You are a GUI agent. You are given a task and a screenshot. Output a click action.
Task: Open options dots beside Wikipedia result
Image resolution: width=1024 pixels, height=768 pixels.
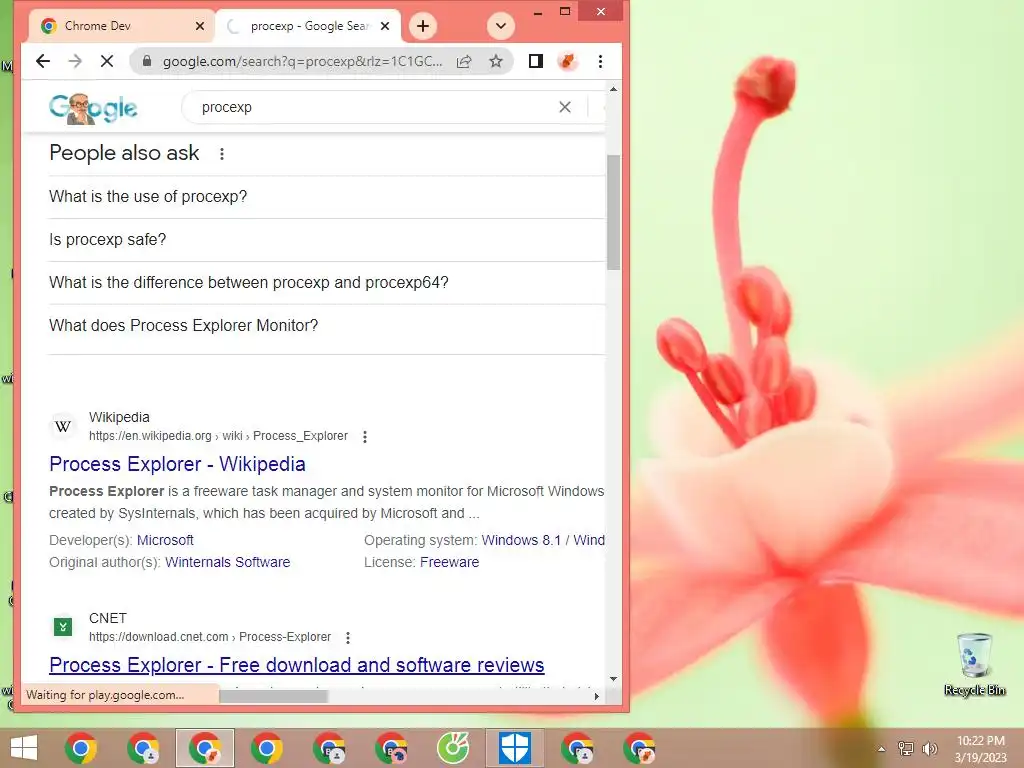(x=365, y=436)
